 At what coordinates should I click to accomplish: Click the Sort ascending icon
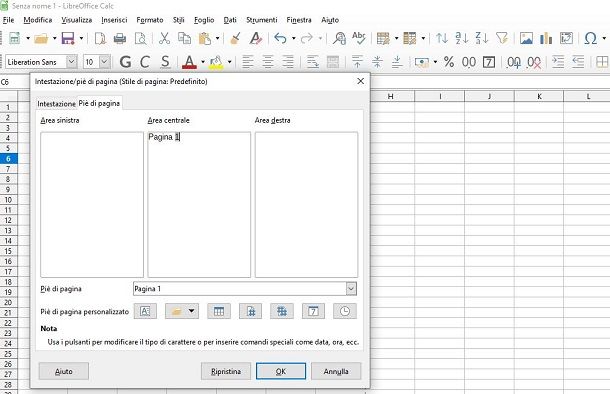[x=462, y=38]
